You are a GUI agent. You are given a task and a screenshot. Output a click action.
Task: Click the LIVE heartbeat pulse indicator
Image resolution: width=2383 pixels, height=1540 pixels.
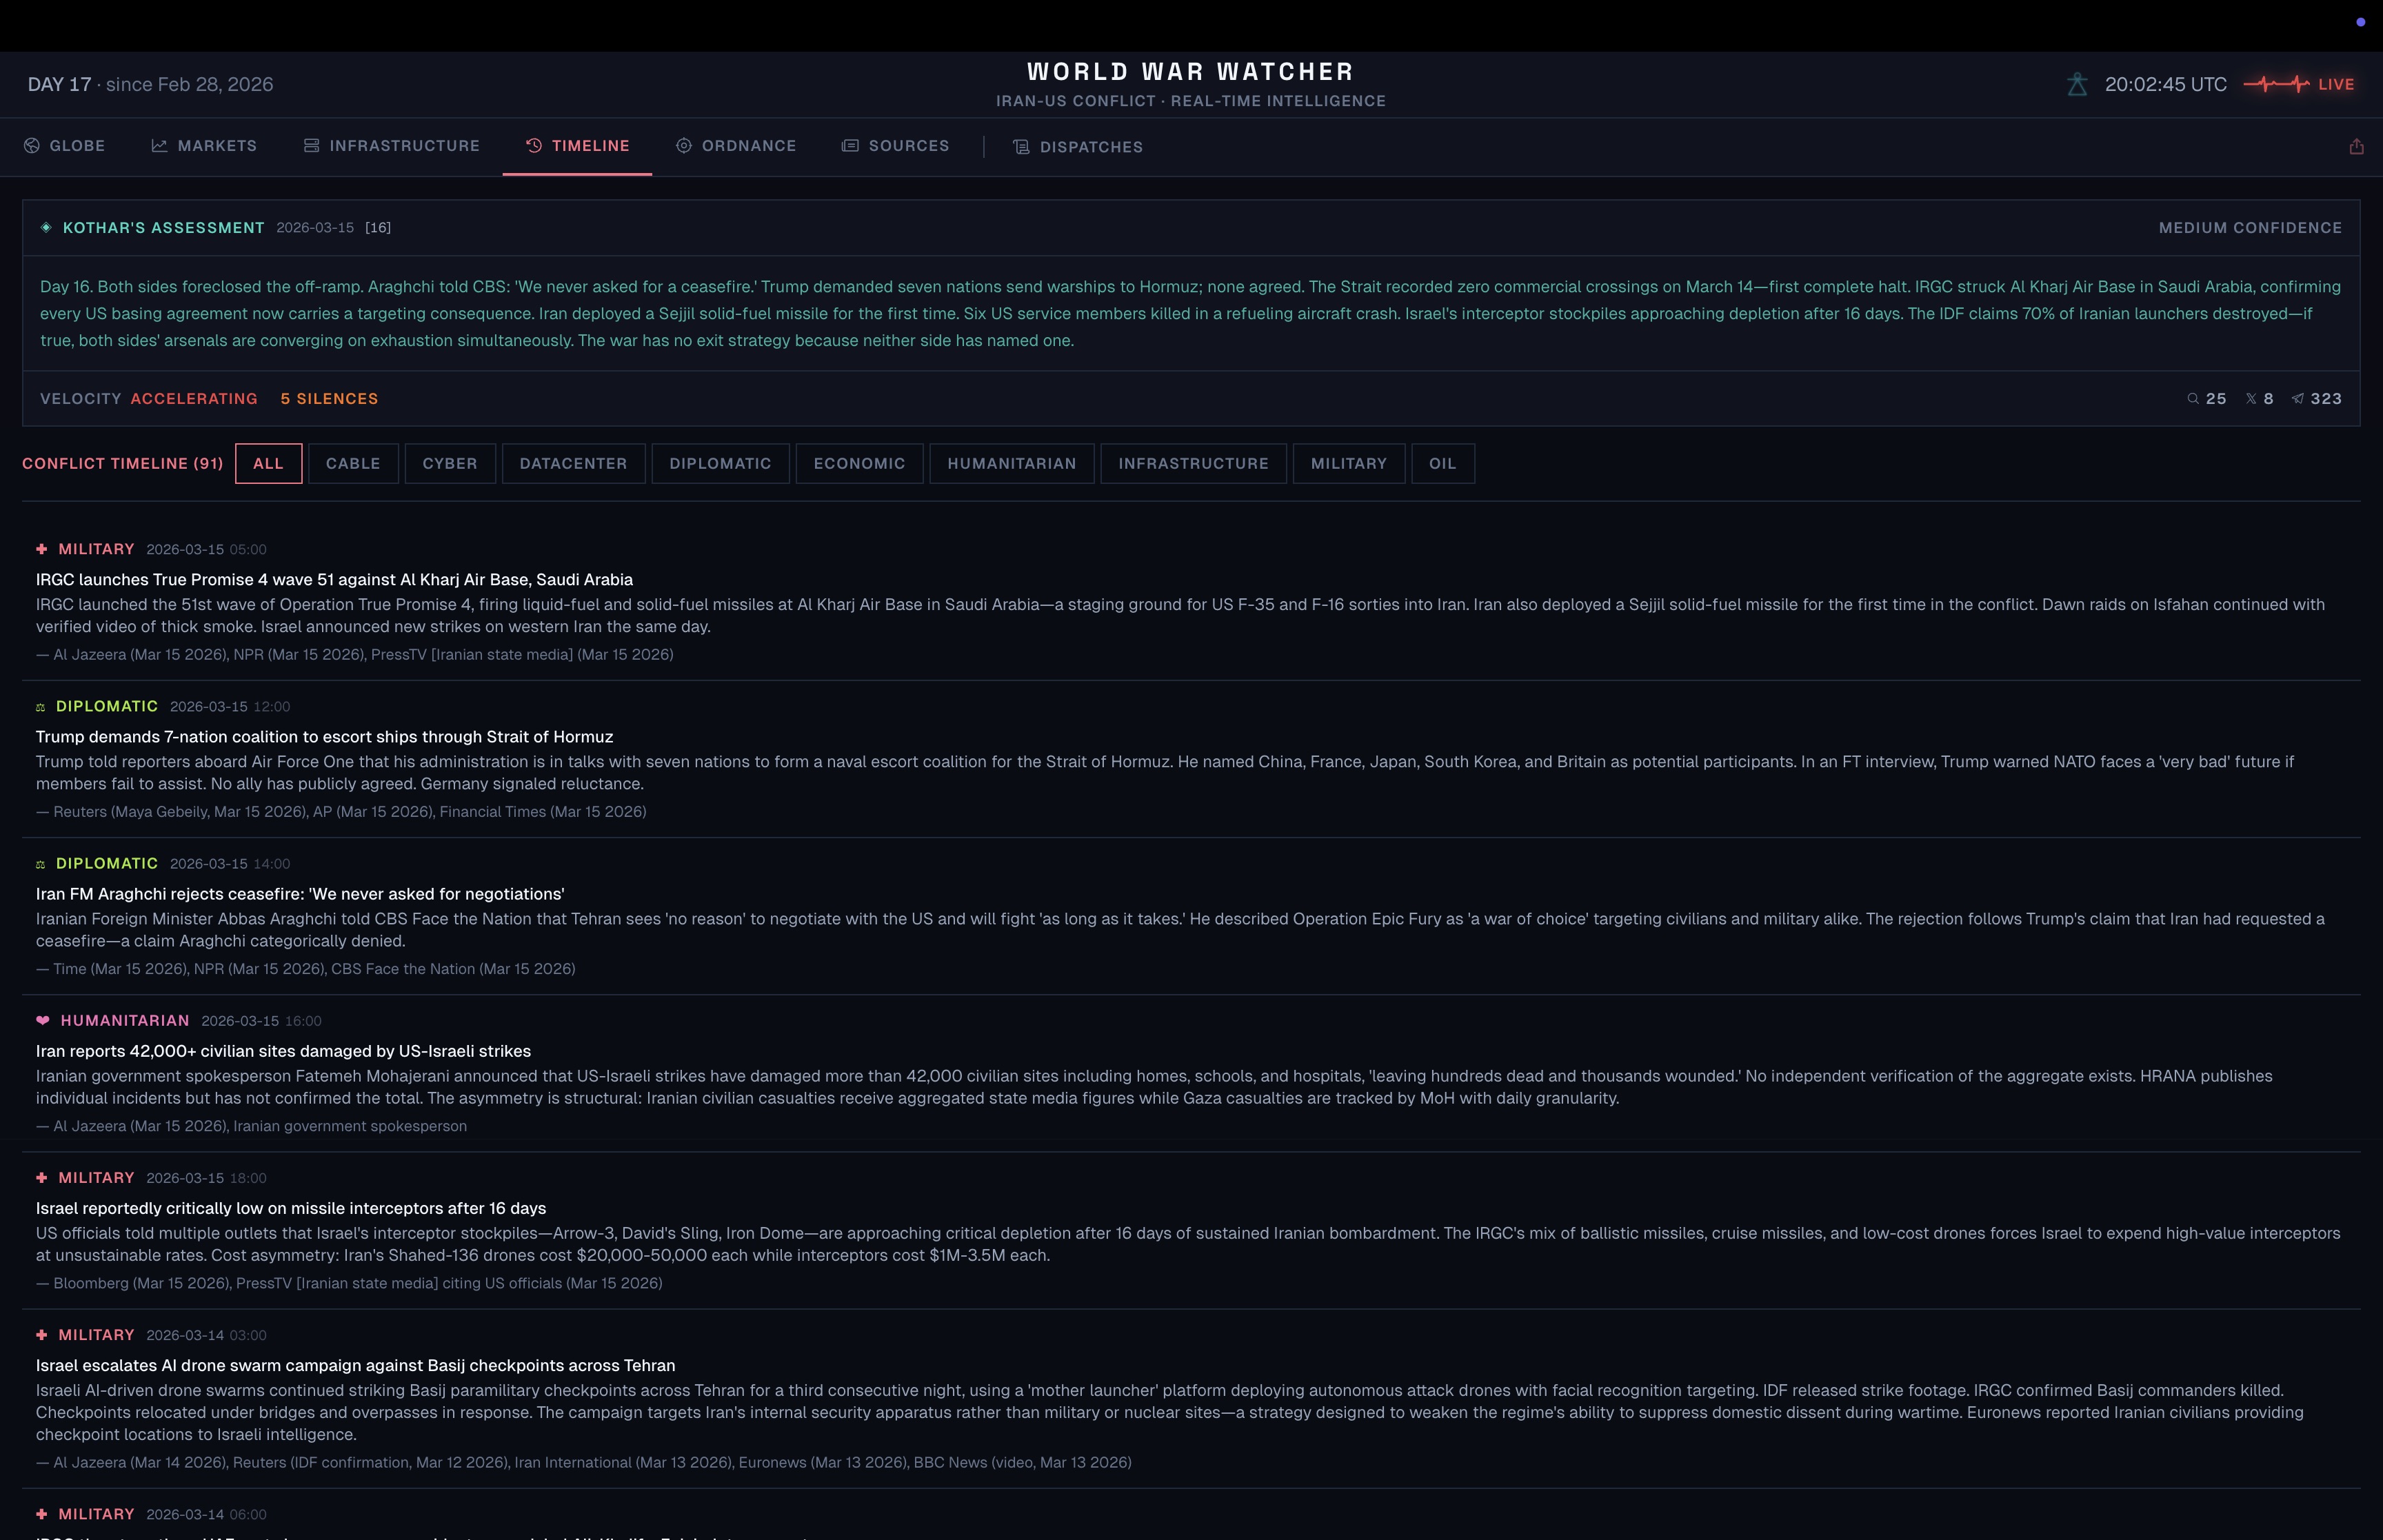tap(2276, 85)
